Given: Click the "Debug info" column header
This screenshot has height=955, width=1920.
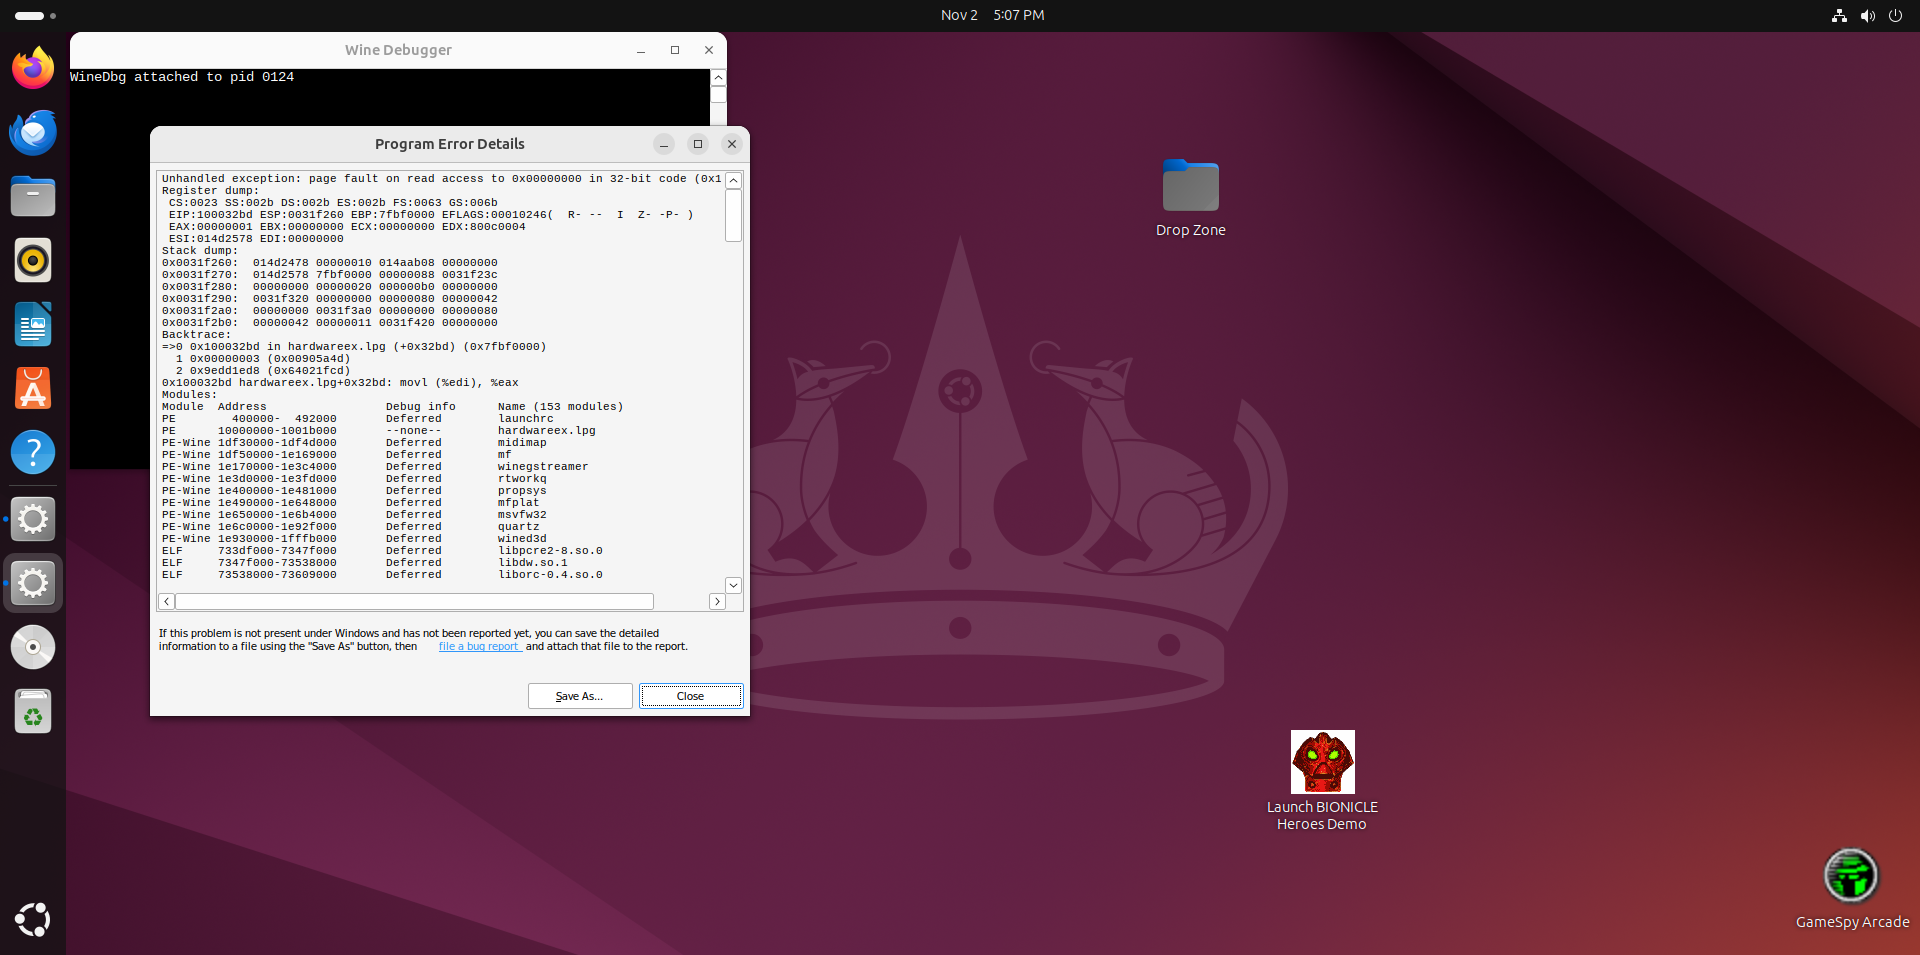Looking at the screenshot, I should tap(421, 407).
